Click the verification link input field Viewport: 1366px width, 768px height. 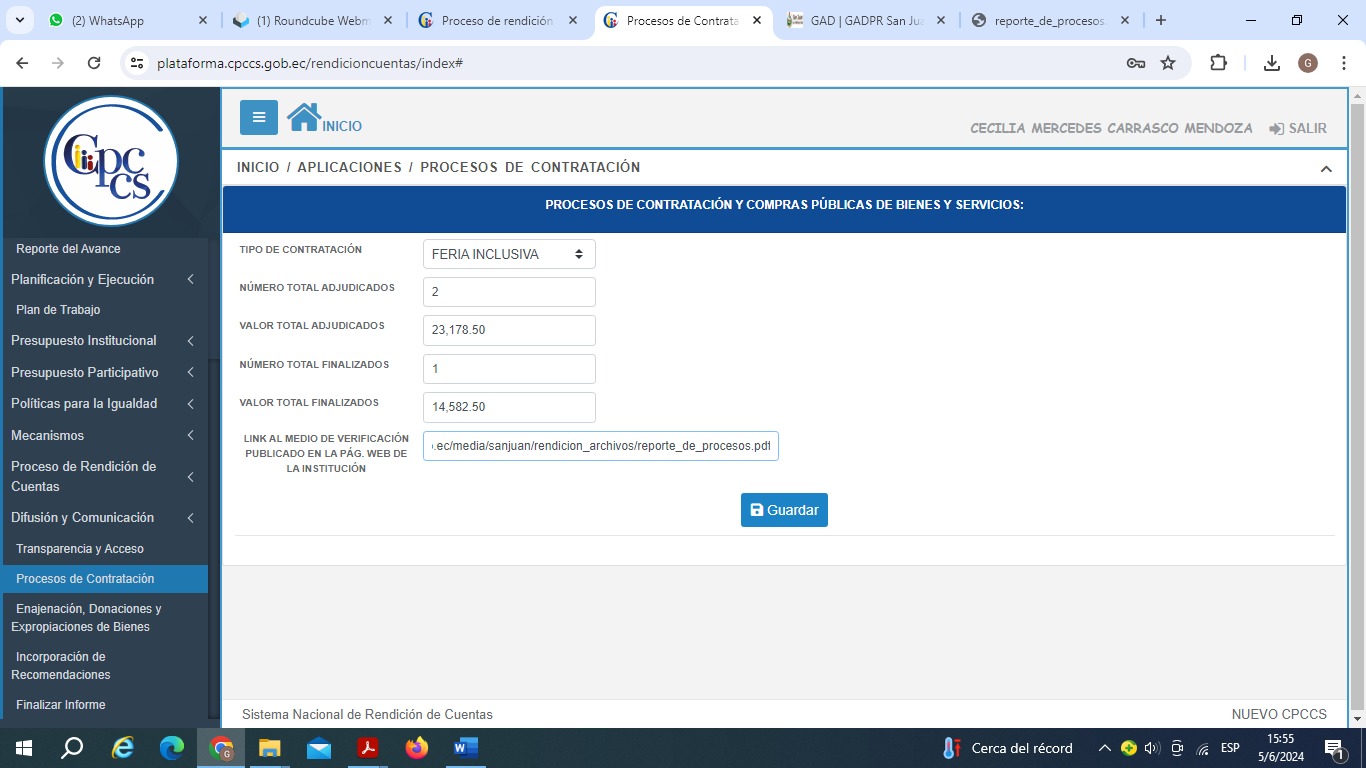click(x=600, y=446)
